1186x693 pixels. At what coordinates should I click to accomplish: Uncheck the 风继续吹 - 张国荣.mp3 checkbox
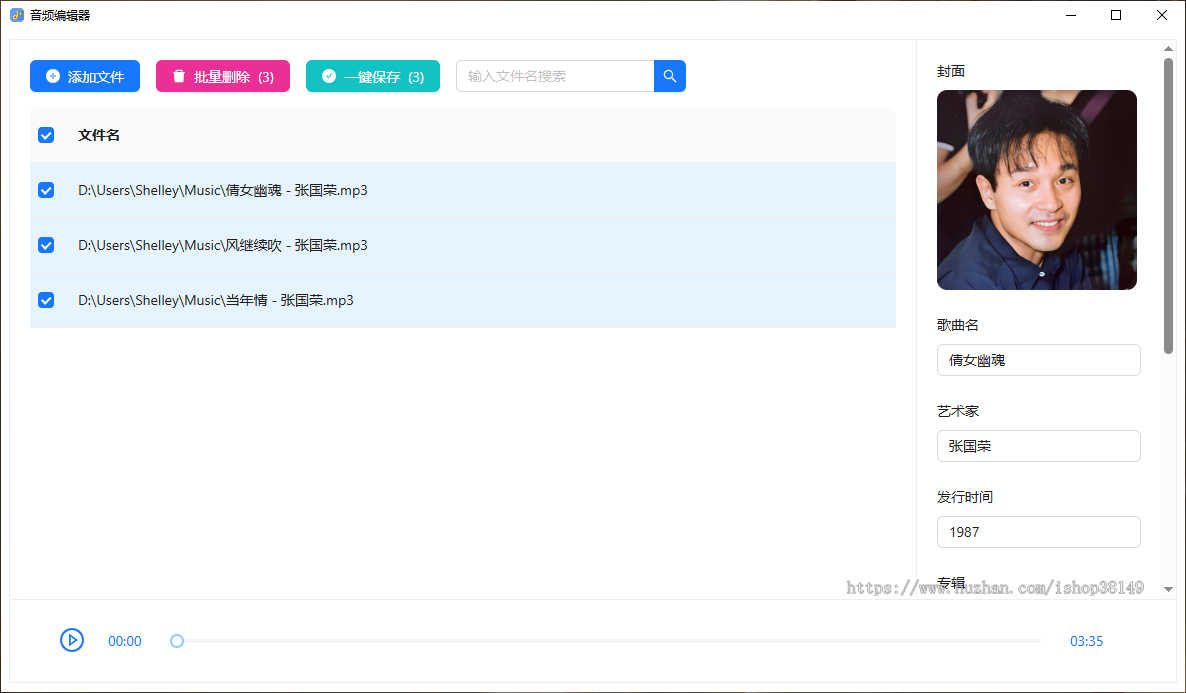(46, 245)
